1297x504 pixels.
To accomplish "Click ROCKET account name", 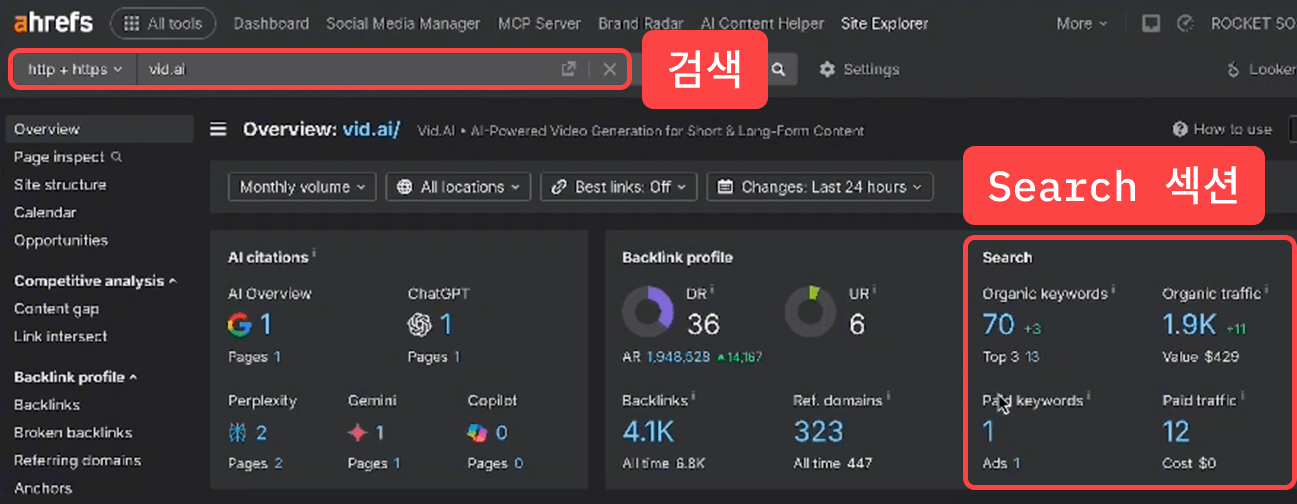I will 1253,23.
